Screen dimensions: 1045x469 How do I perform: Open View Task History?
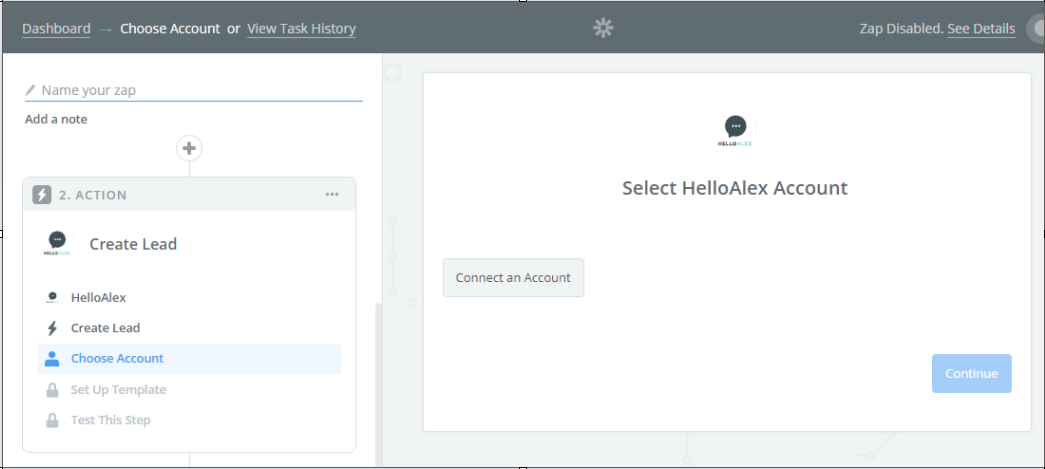301,29
